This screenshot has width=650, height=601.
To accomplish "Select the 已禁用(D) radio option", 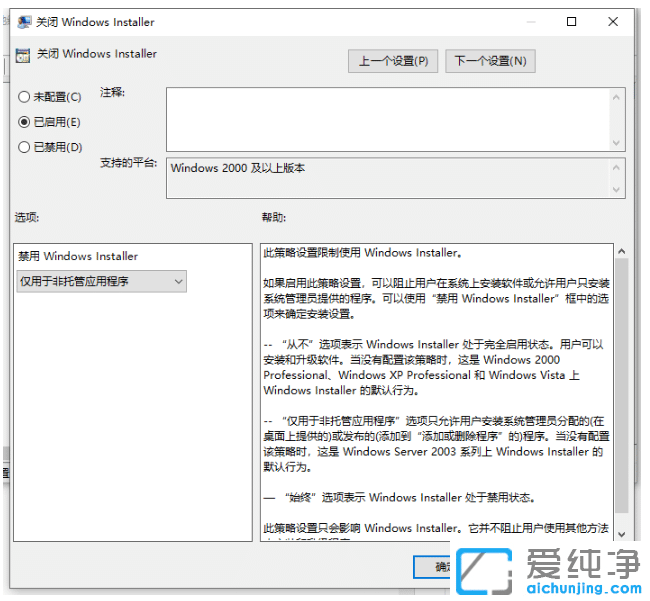I will (x=50, y=147).
